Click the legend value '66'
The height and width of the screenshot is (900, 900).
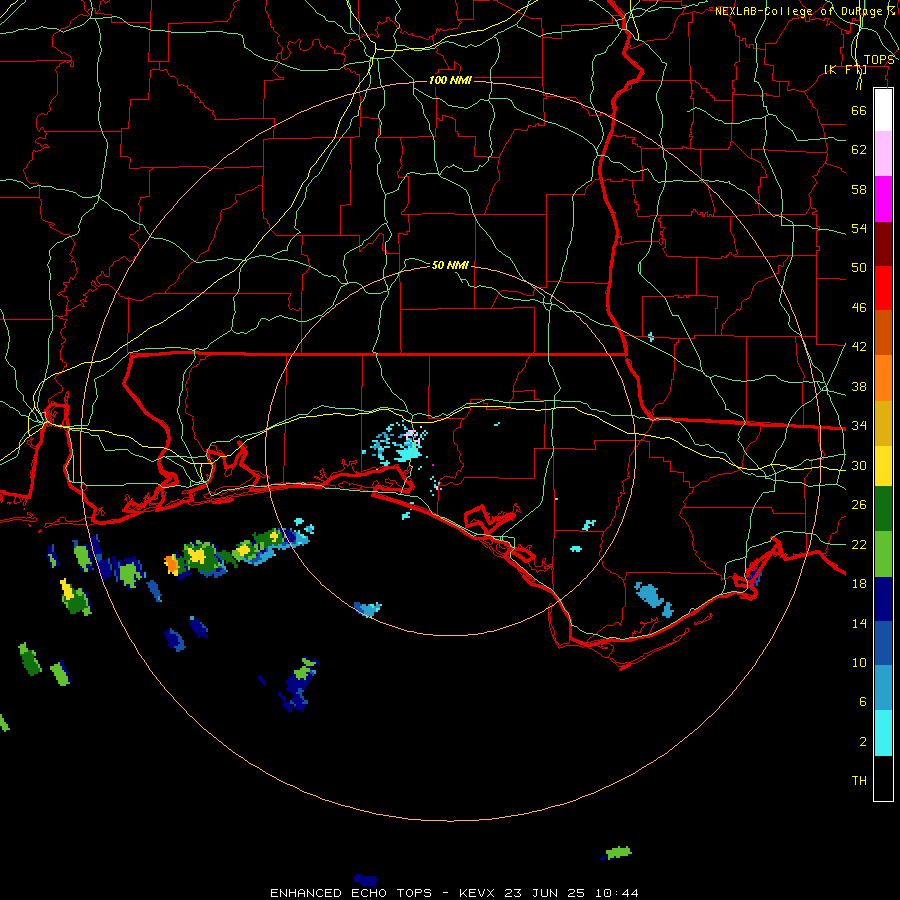click(859, 110)
